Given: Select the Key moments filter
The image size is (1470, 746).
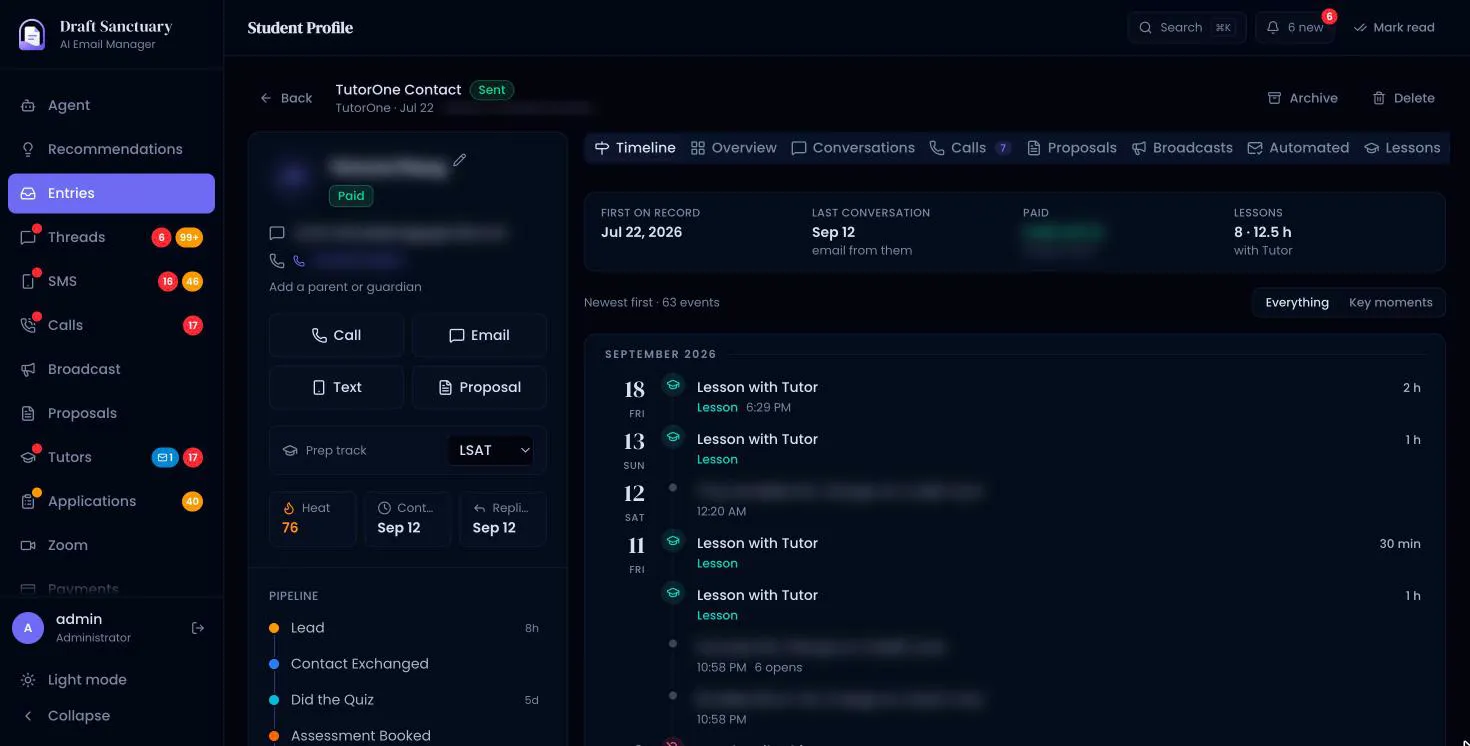Looking at the screenshot, I should click(x=1390, y=303).
